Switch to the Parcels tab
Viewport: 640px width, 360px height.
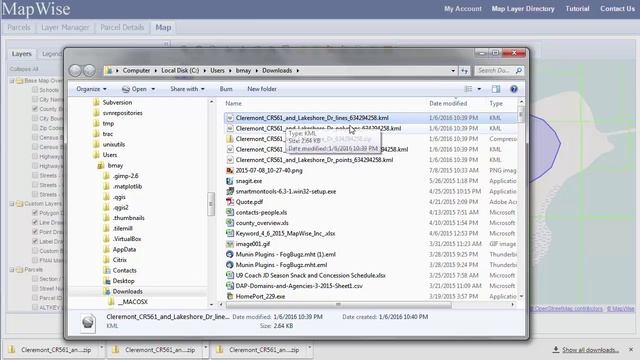[19, 27]
